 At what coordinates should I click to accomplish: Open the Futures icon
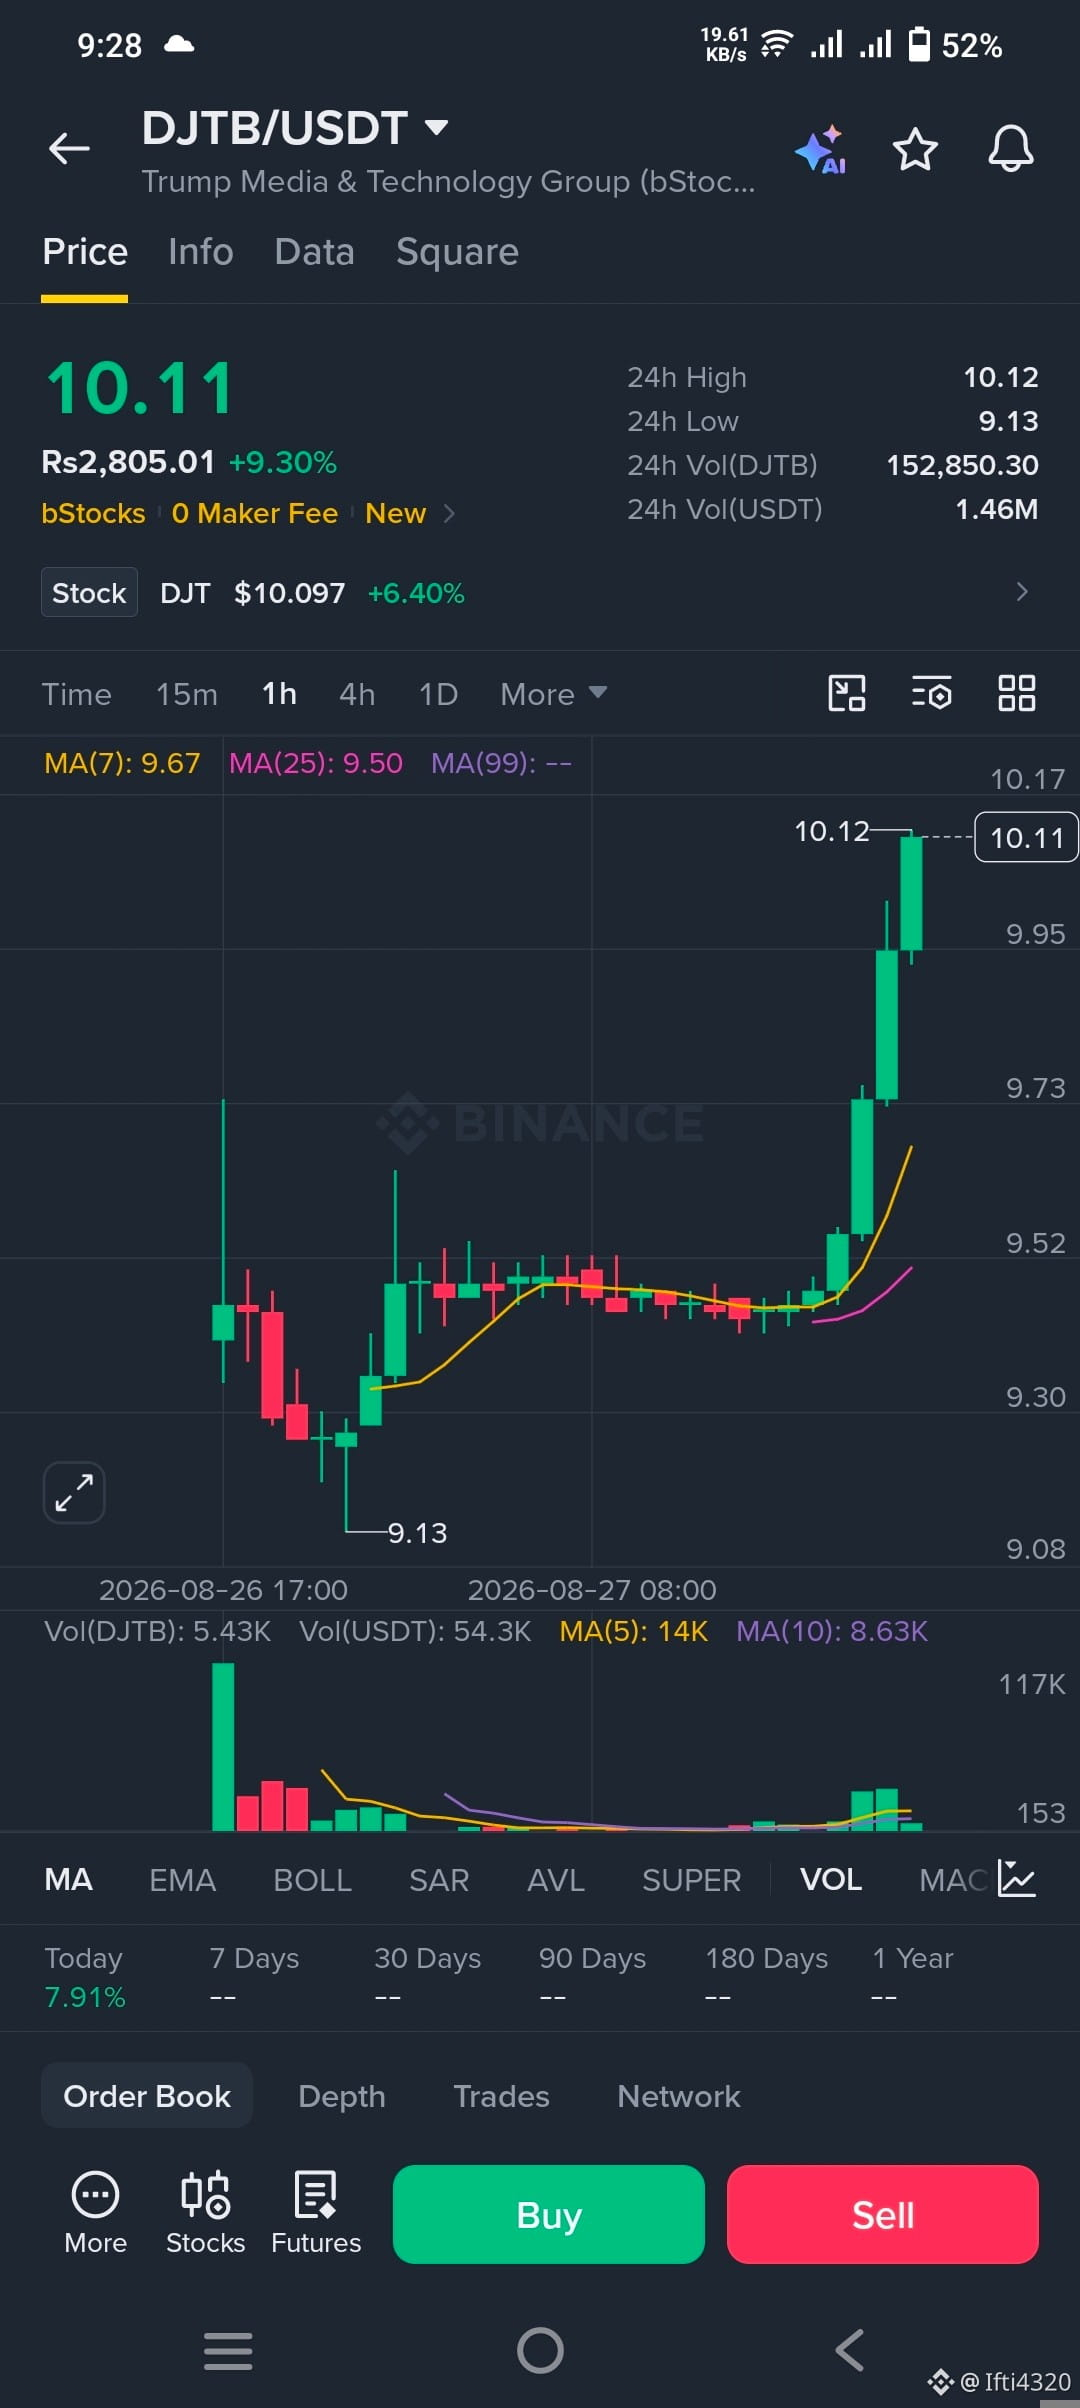point(316,2213)
